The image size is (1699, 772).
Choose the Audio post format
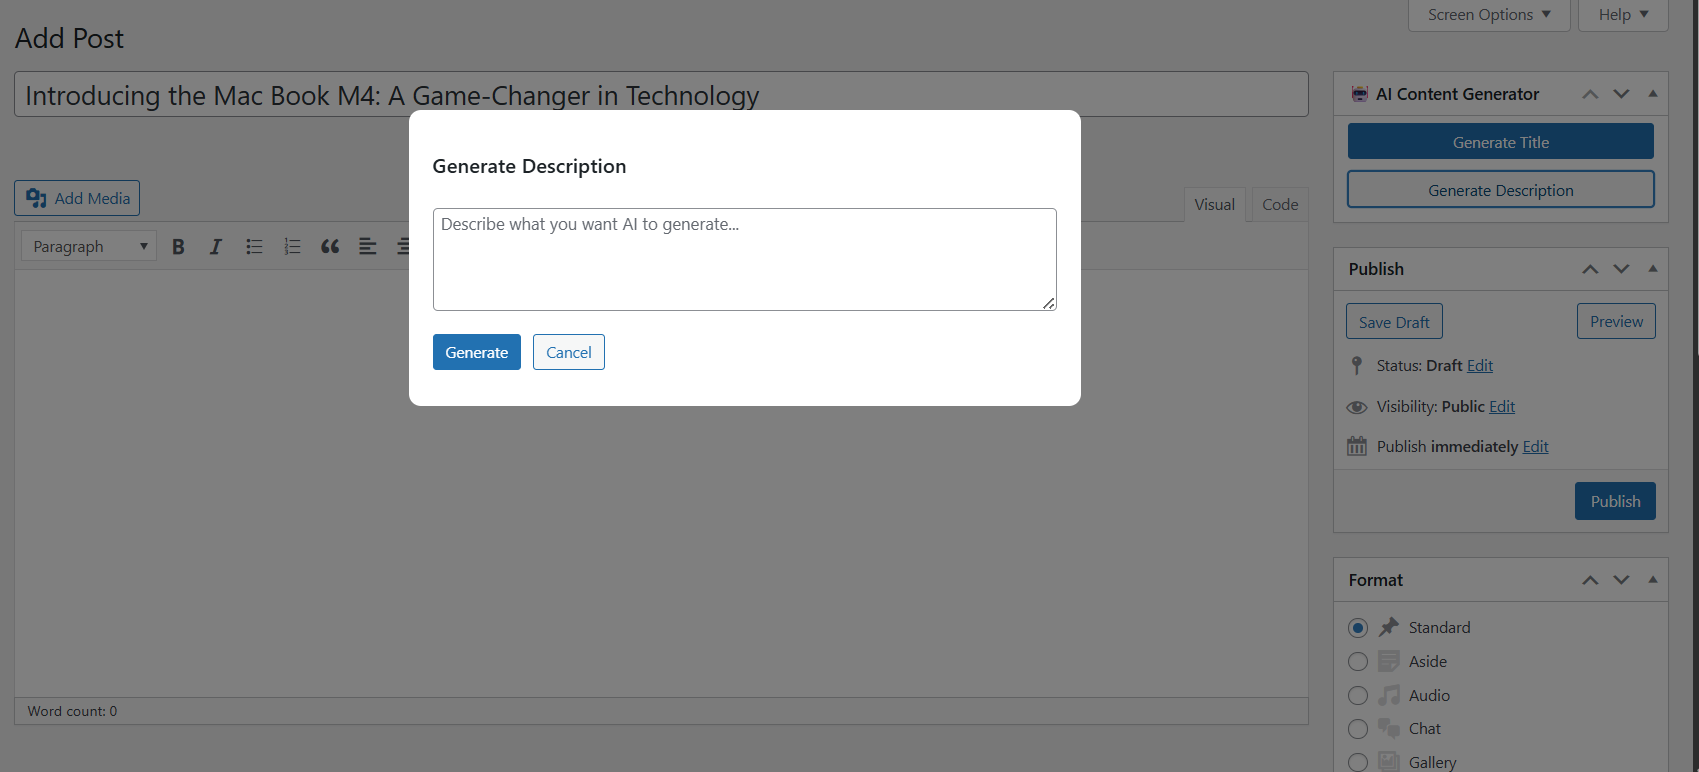[1358, 696]
